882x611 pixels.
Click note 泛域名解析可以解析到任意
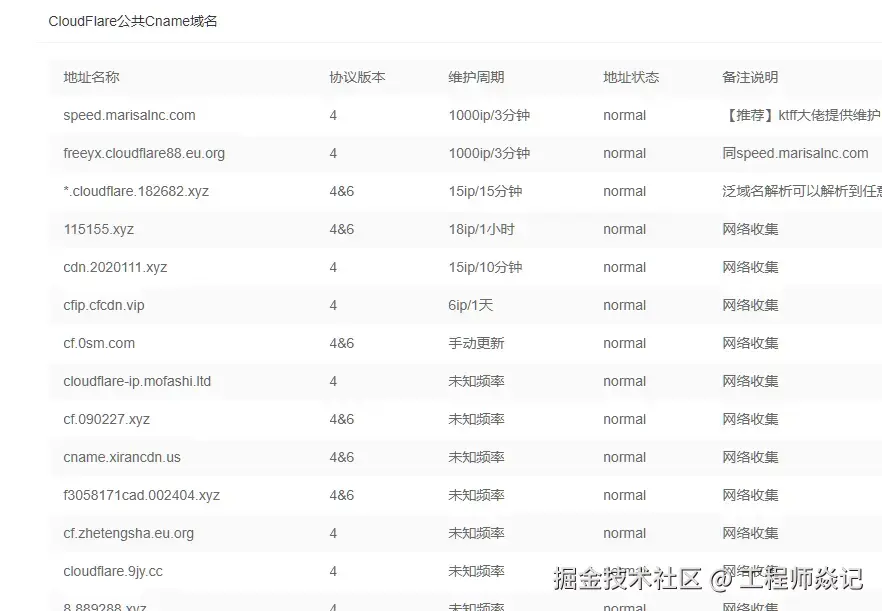tap(802, 191)
